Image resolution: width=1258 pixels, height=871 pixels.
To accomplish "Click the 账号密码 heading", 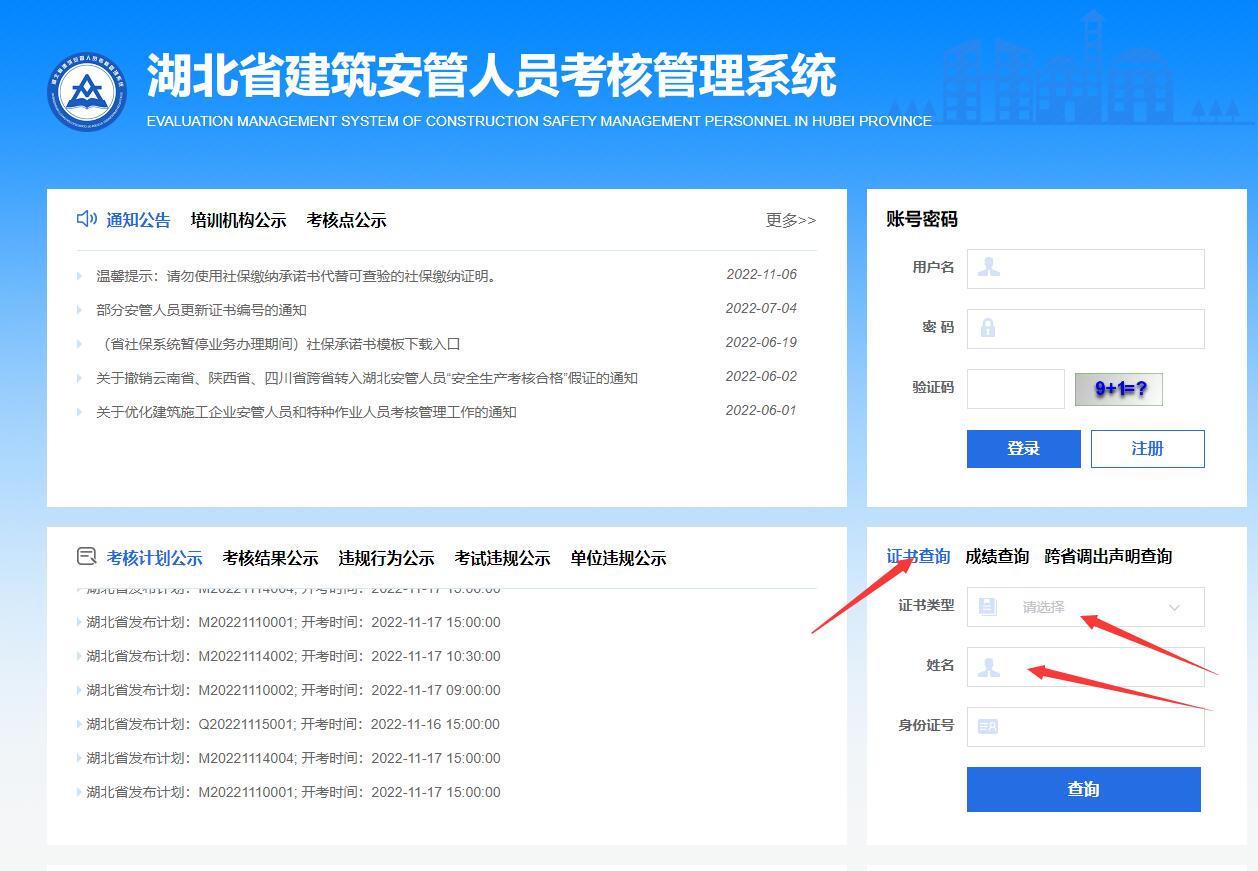I will tap(922, 219).
